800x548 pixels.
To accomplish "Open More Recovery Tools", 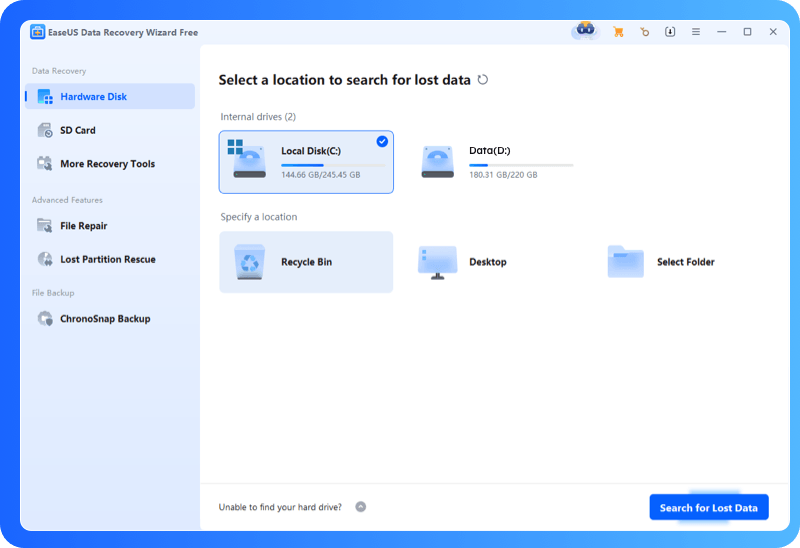I will pos(110,164).
